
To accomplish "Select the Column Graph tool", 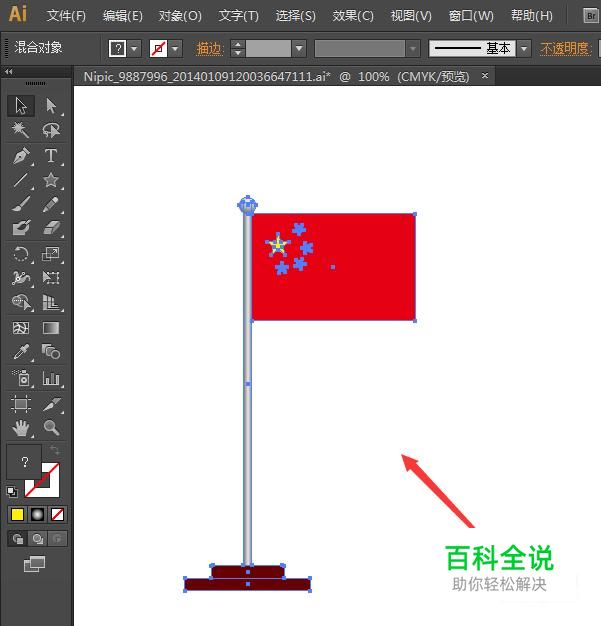I will (x=51, y=378).
